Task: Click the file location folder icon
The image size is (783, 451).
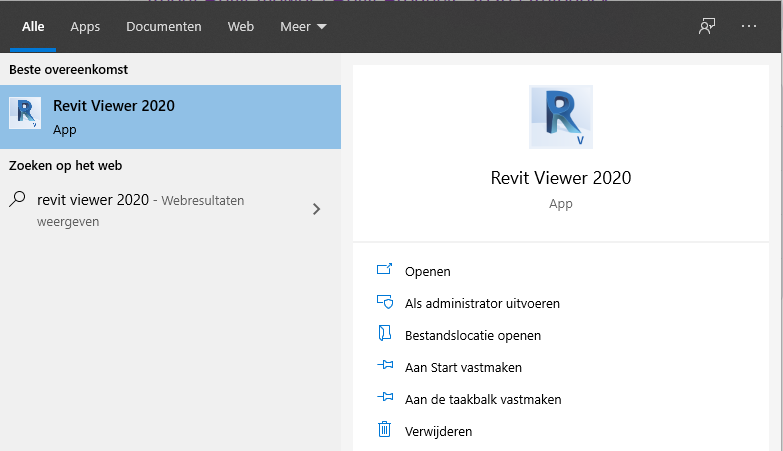Action: pyautogui.click(x=385, y=333)
